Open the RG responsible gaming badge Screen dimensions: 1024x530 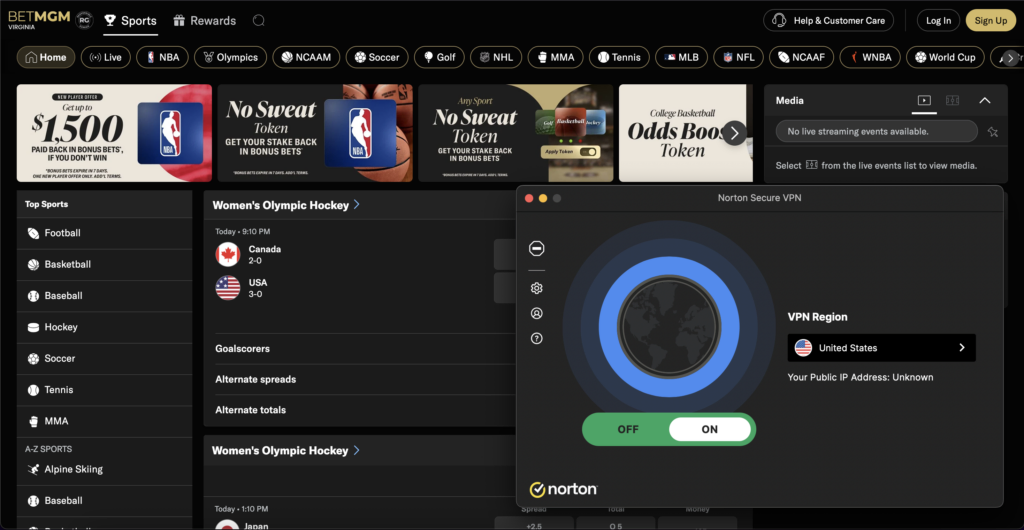pyautogui.click(x=84, y=20)
